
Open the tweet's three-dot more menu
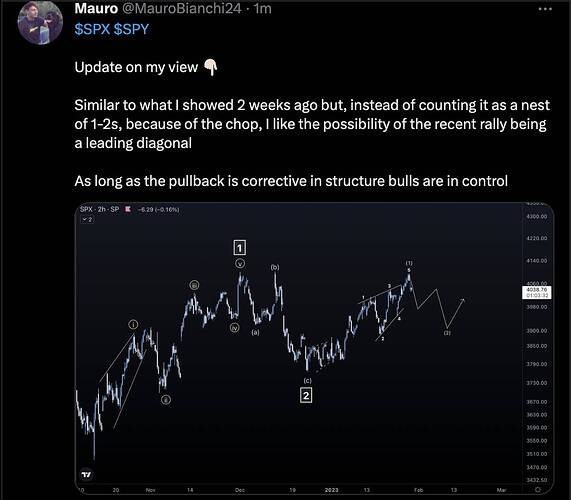click(x=545, y=9)
